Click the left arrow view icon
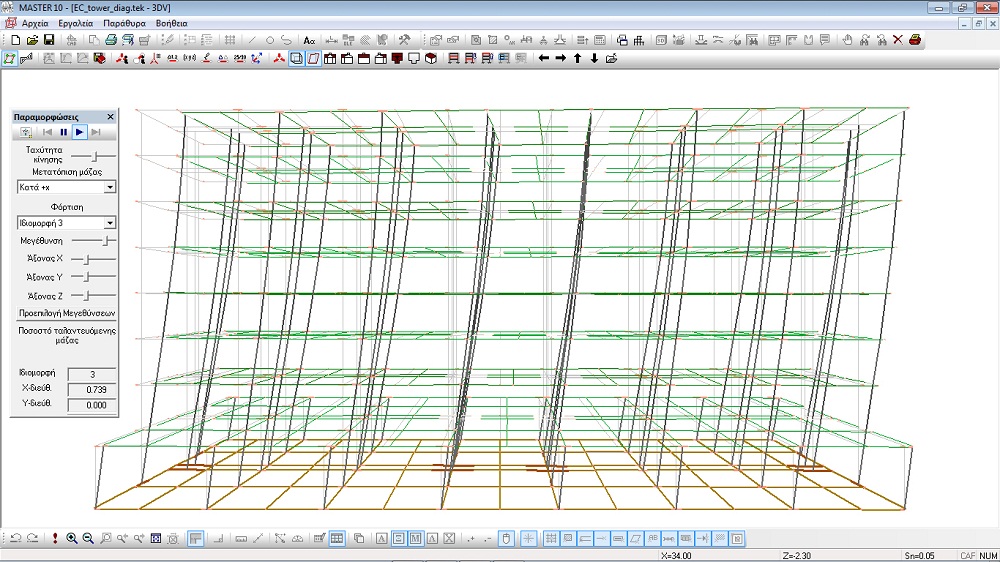1000x562 pixels. [543, 58]
